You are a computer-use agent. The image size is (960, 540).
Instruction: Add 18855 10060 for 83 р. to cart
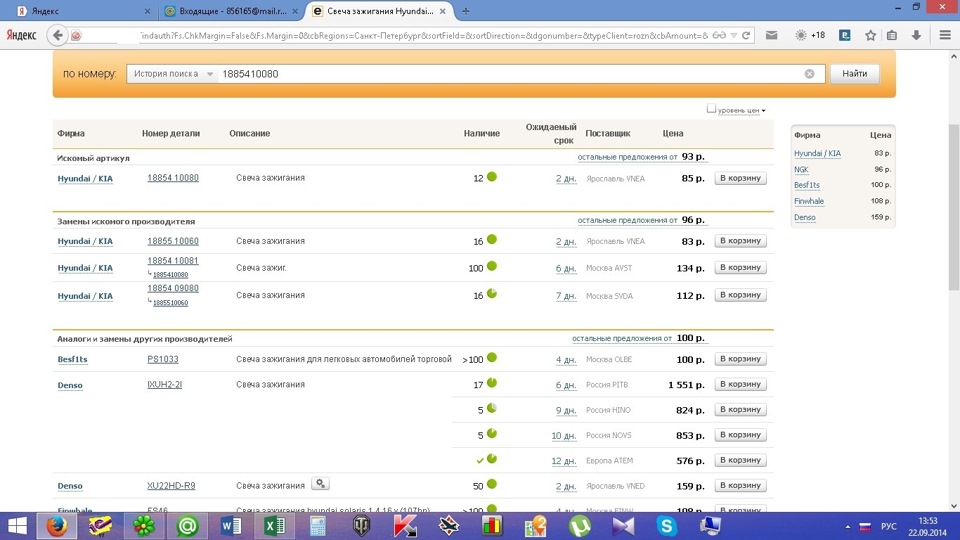pyautogui.click(x=740, y=241)
